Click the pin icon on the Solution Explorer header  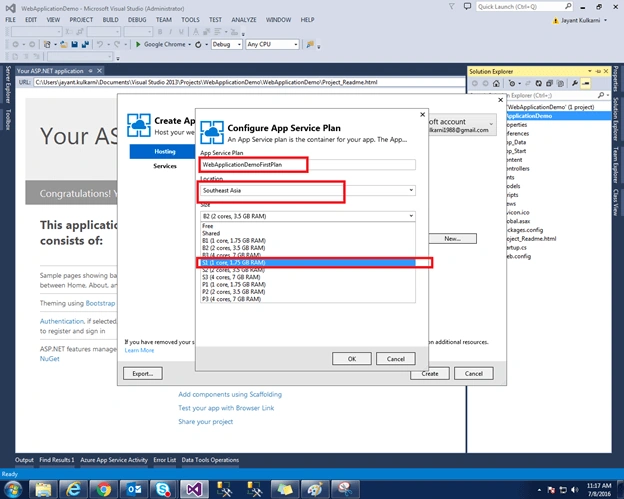coord(598,71)
